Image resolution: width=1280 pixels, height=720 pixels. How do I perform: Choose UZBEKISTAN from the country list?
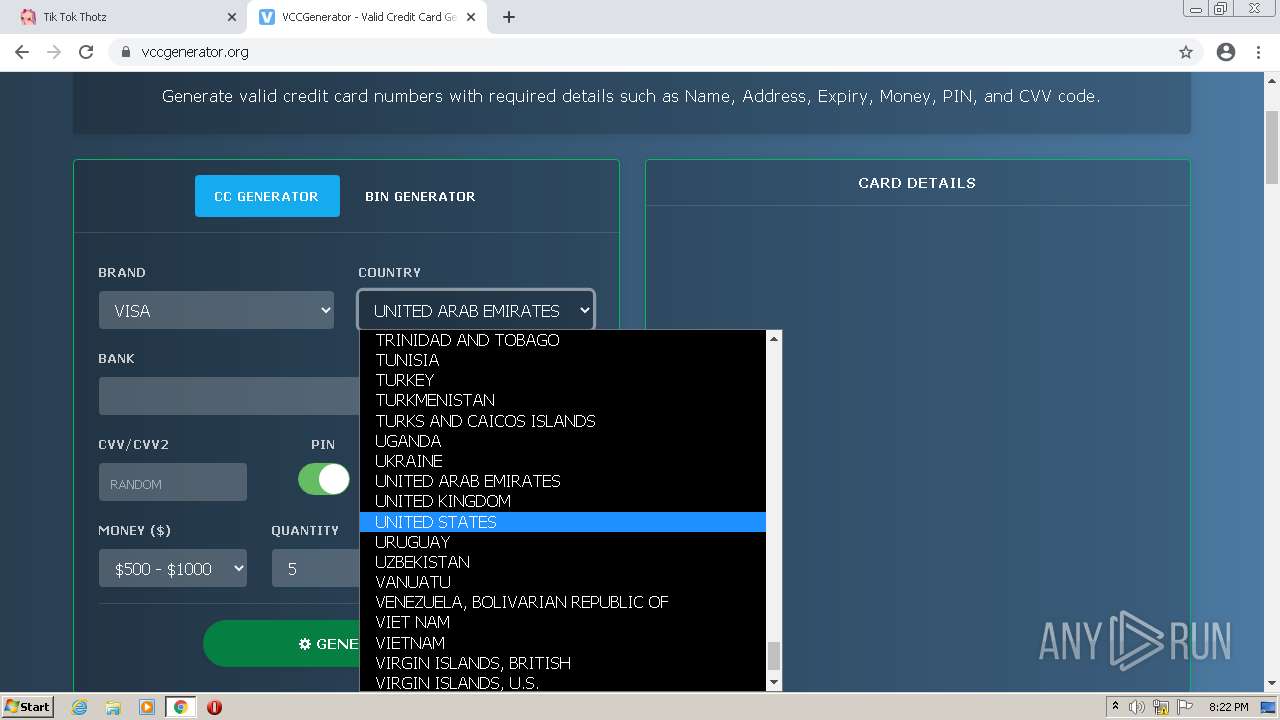[563, 562]
